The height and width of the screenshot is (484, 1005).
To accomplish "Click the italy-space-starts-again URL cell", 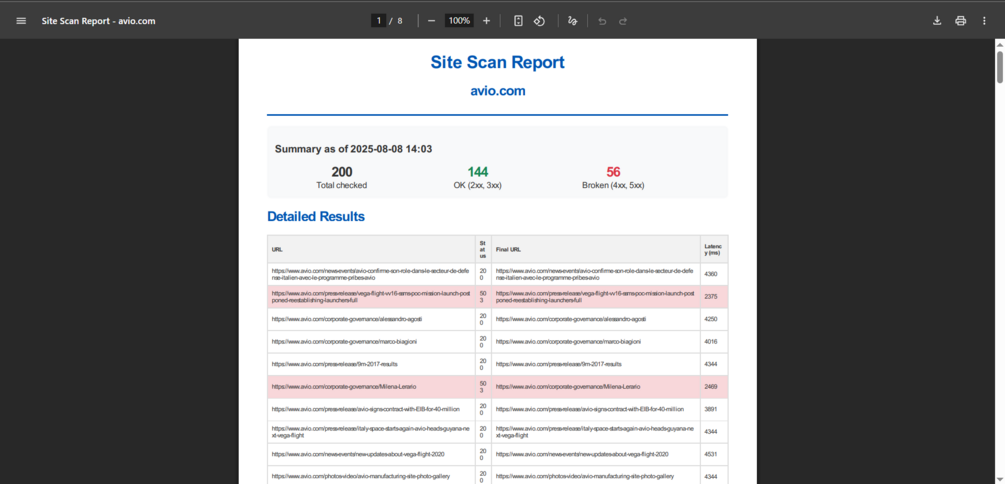I will [371, 431].
